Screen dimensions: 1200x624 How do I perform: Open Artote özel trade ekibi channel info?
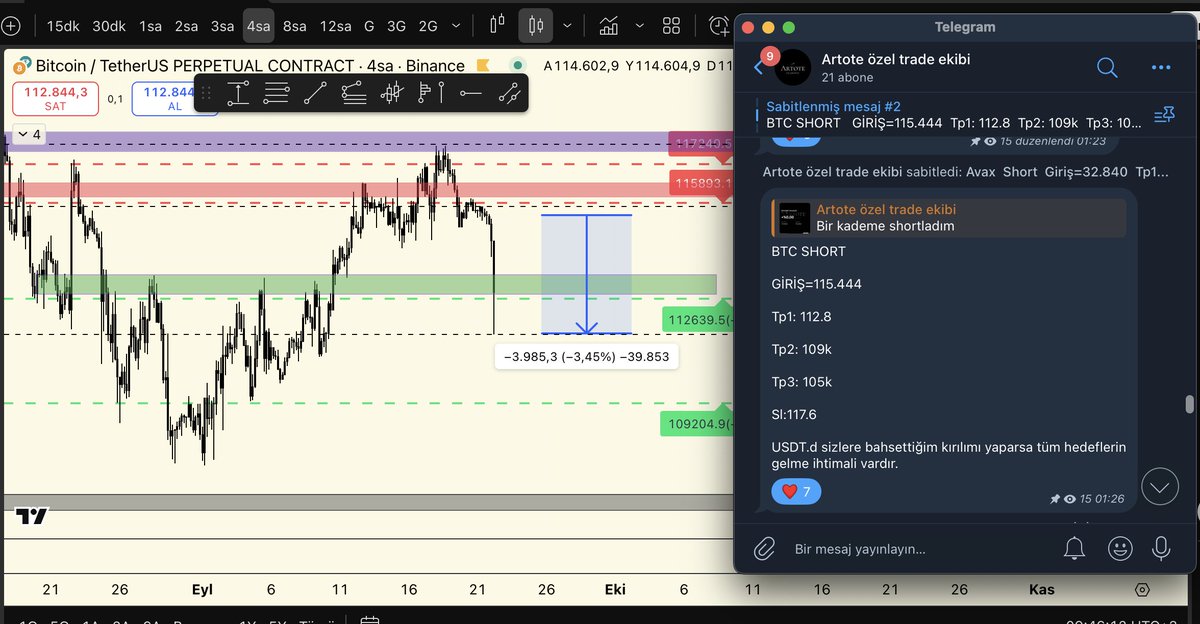896,67
